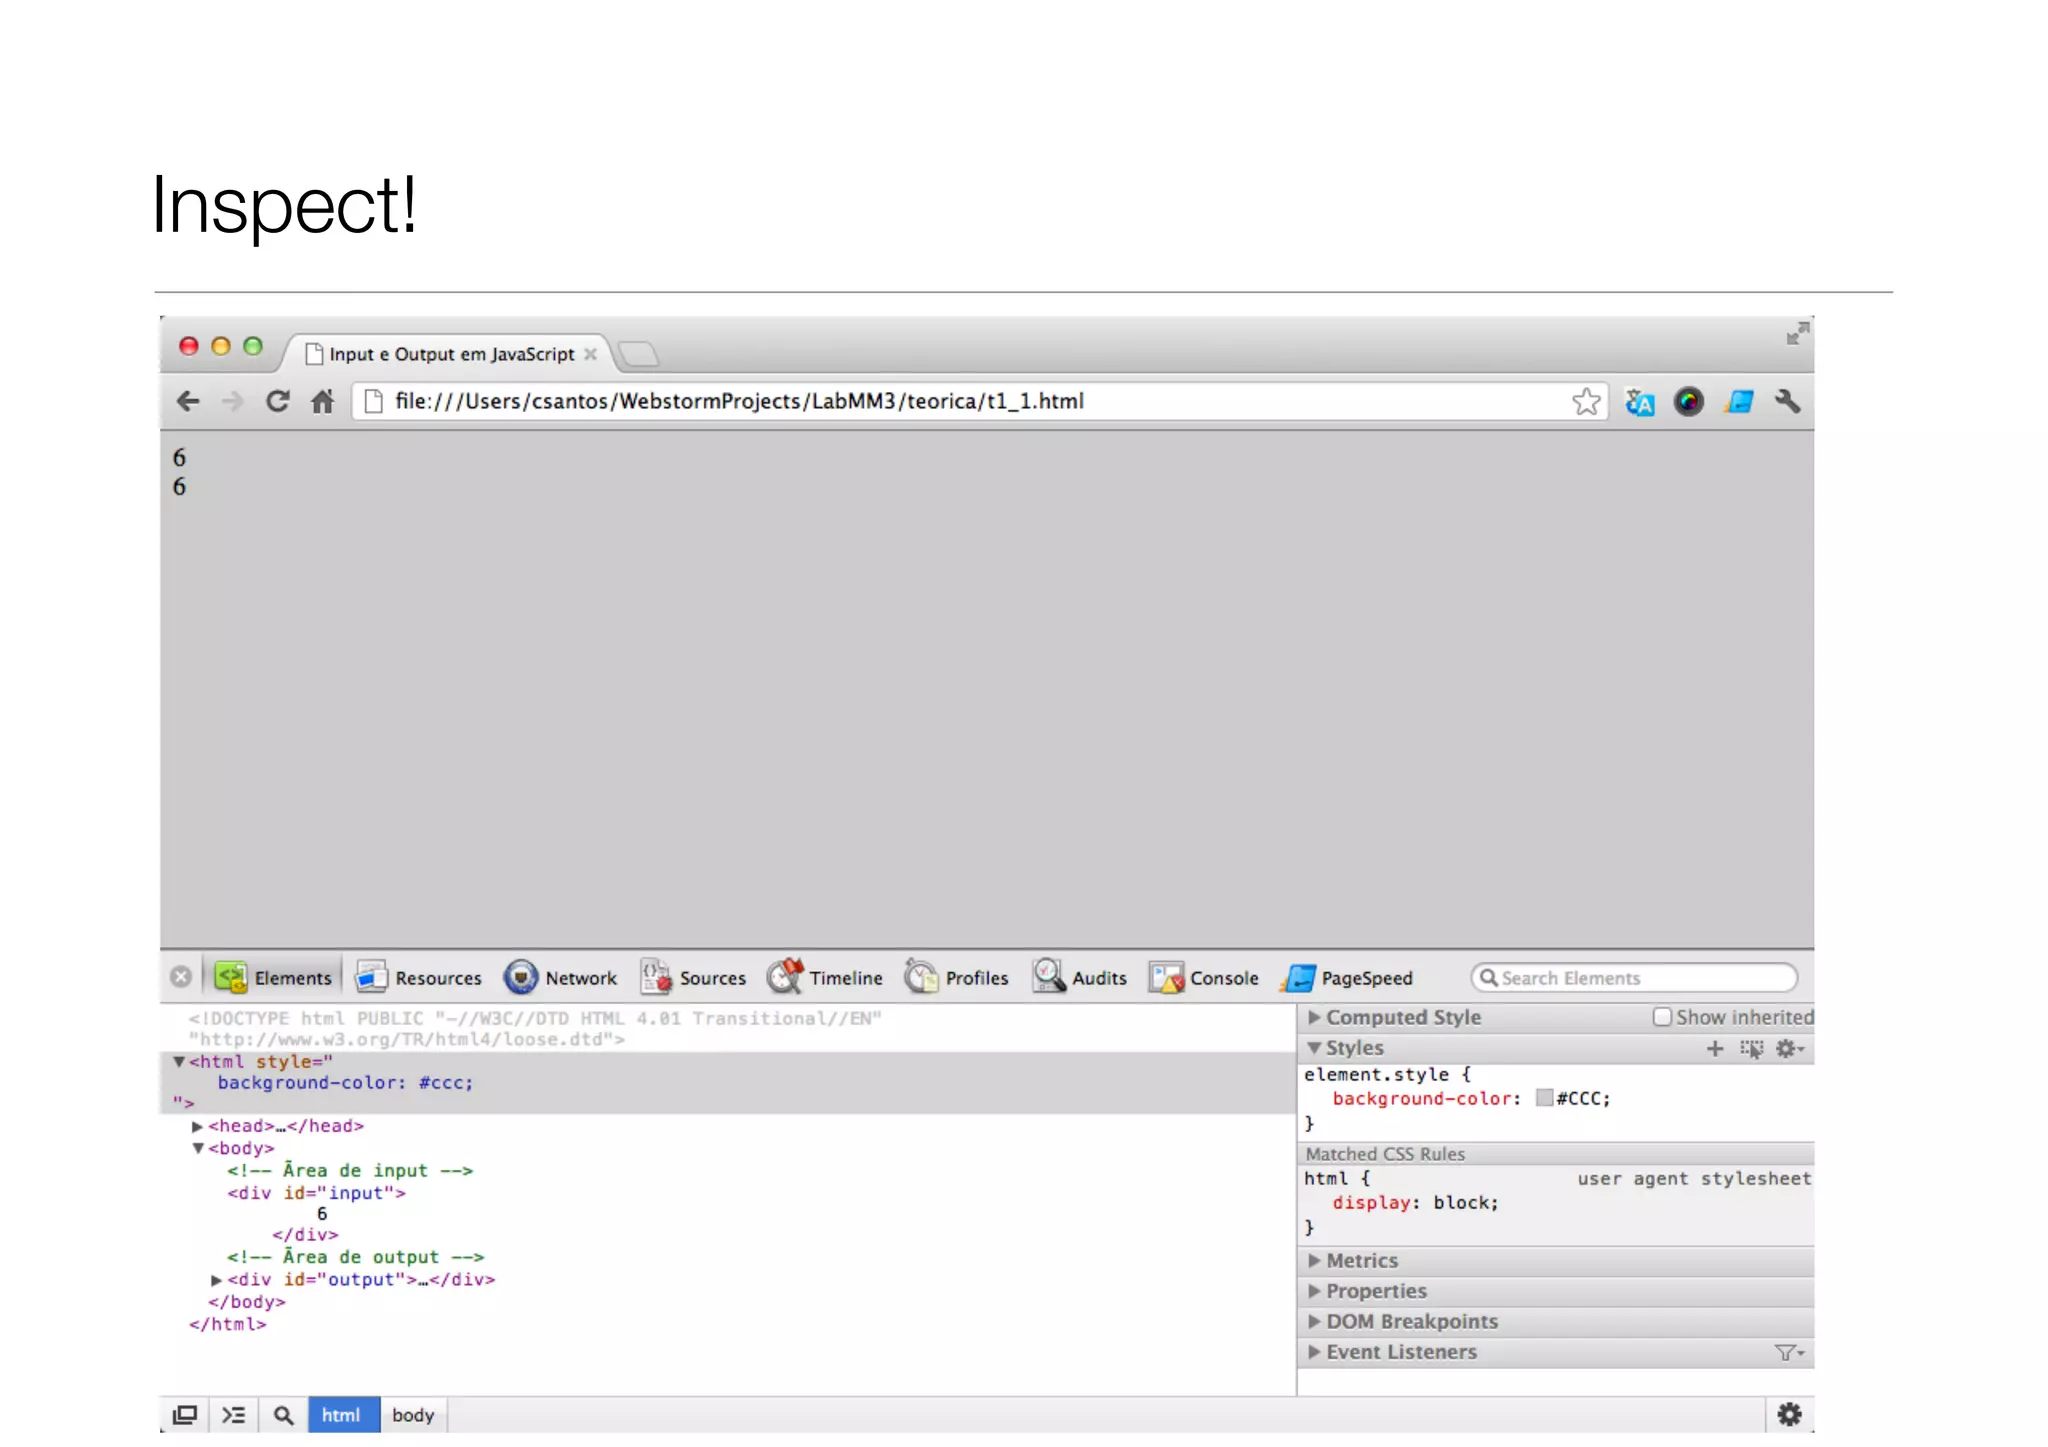The width and height of the screenshot is (2048, 1447).
Task: Open DevTools settings gear in status bar
Action: click(1790, 1414)
